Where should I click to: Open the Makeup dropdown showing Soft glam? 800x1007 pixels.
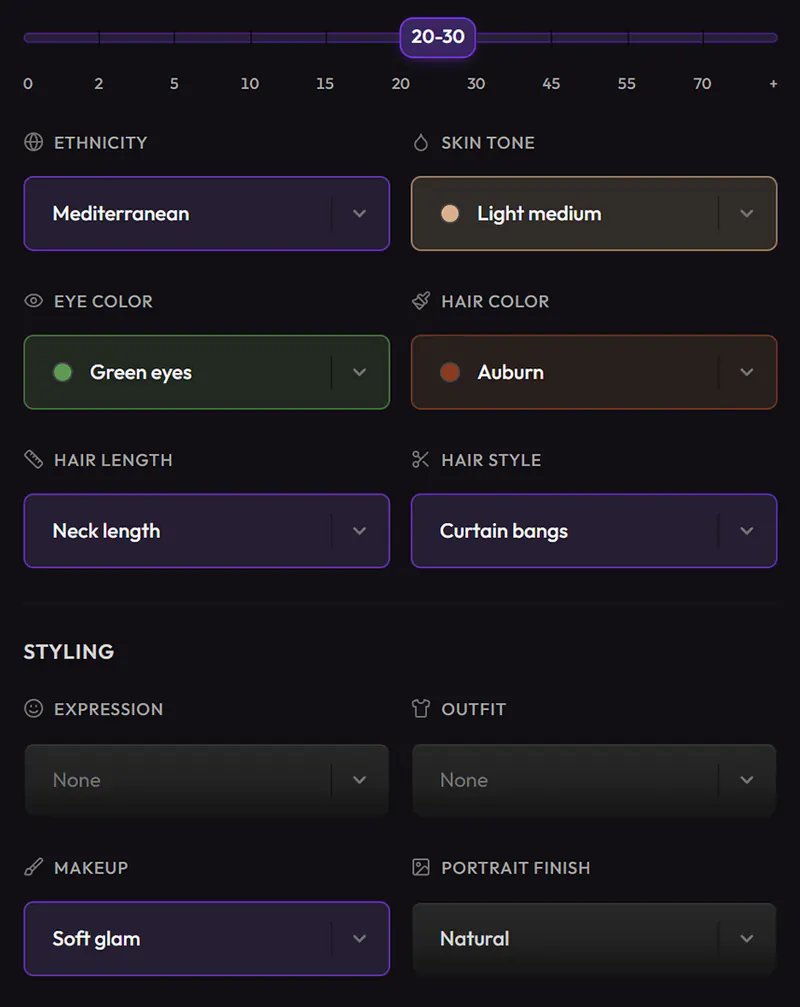[207, 938]
